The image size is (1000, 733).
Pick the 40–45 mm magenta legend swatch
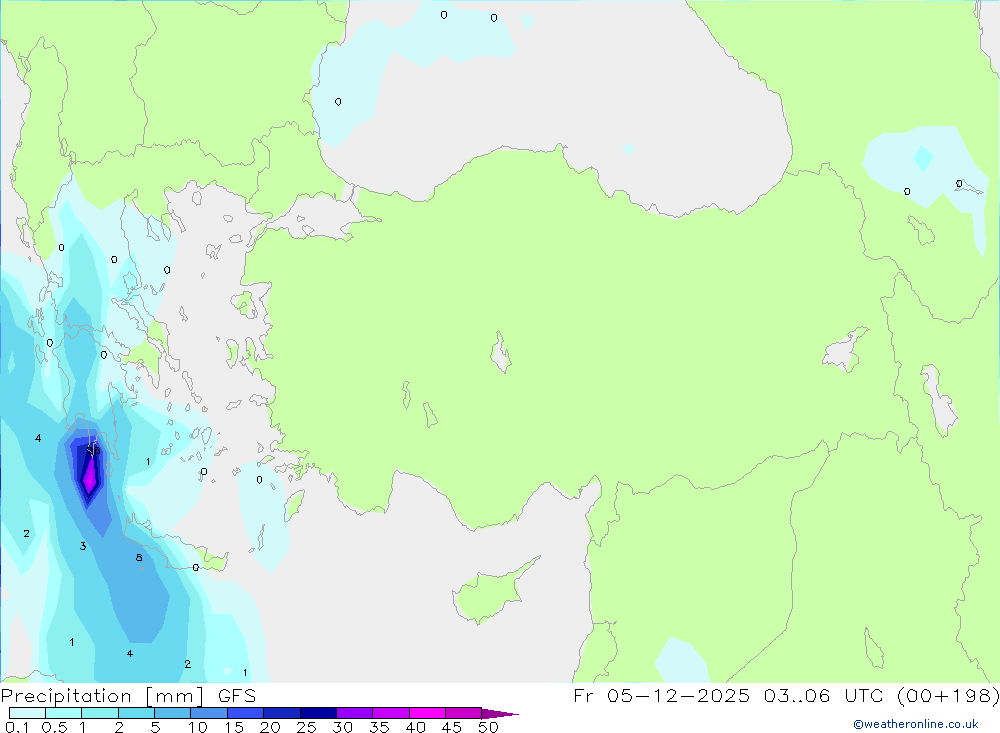pyautogui.click(x=427, y=713)
